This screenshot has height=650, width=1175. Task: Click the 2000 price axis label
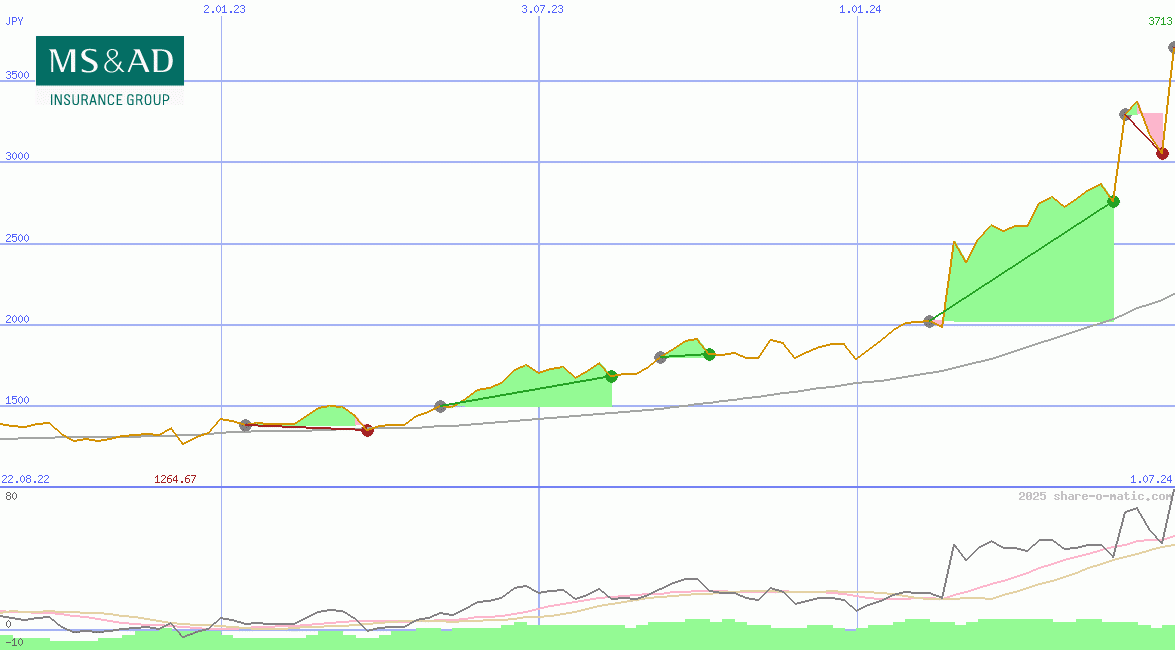click(x=17, y=319)
